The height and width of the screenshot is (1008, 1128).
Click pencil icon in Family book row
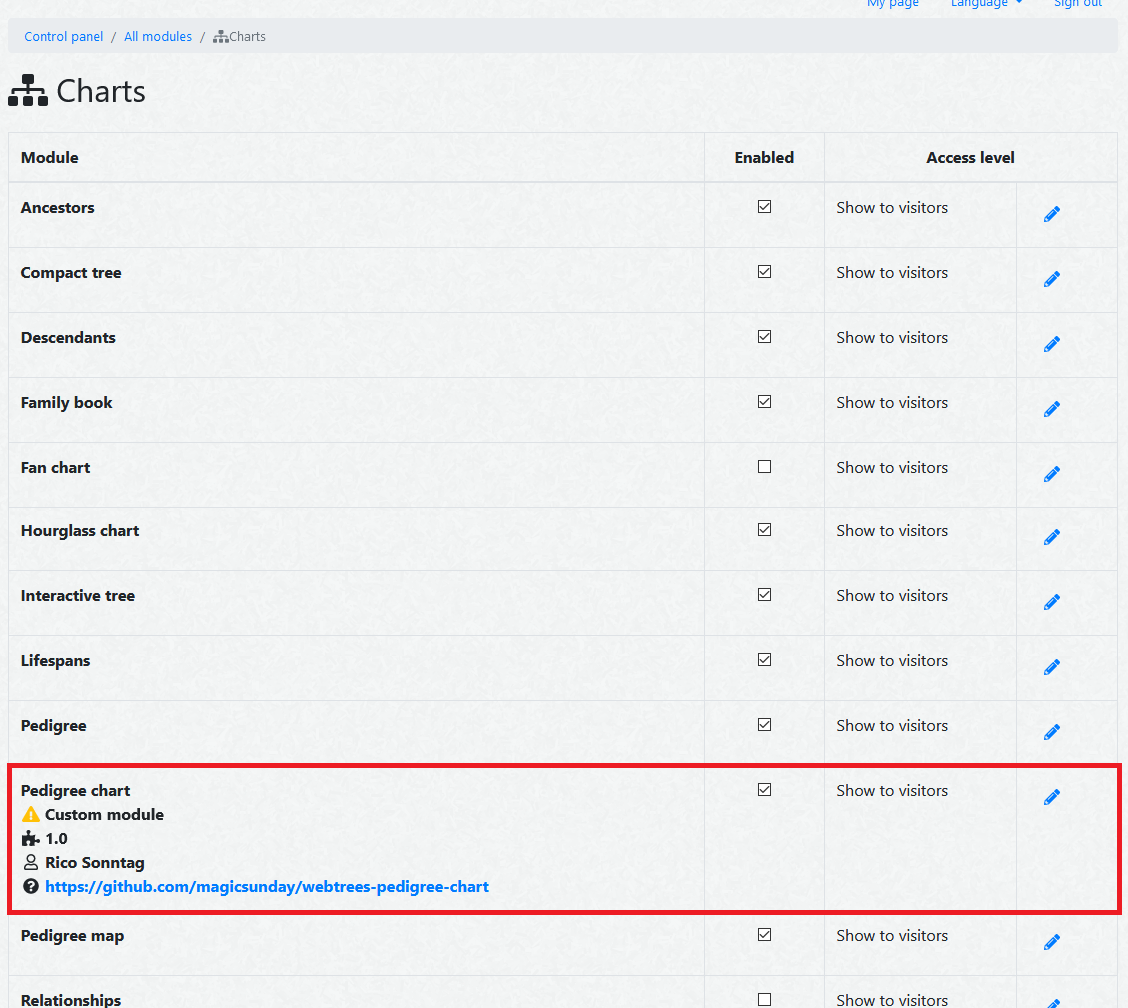click(1052, 409)
